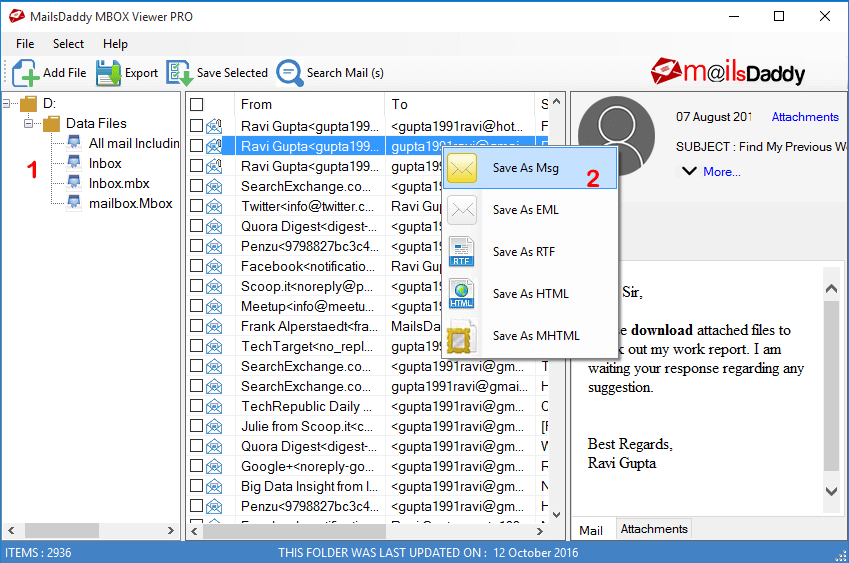Click the mailbox.Mbox file icon
This screenshot has height=563, width=849.
tap(74, 202)
